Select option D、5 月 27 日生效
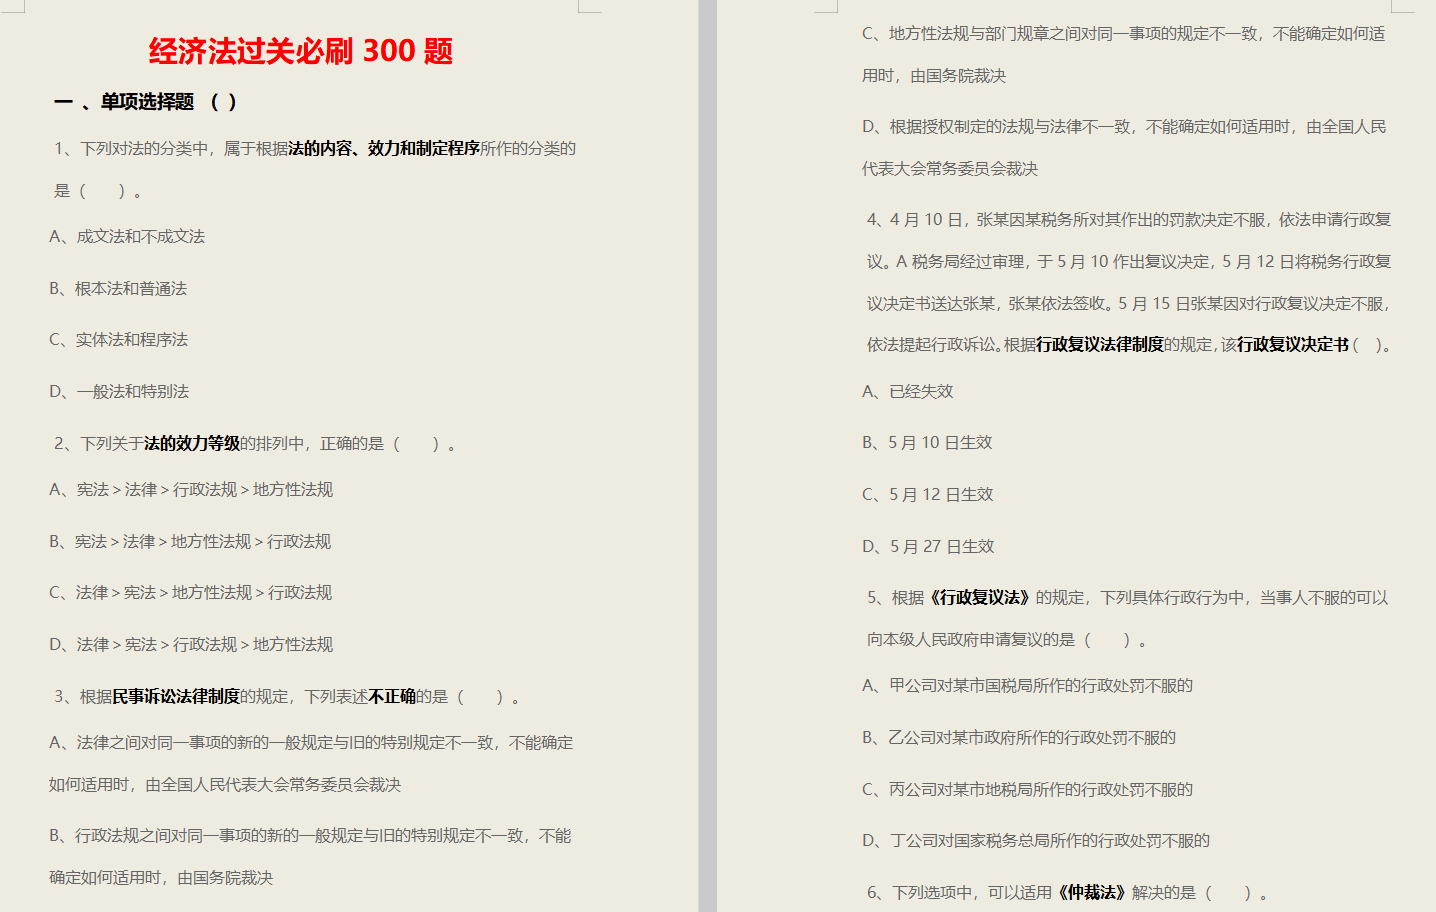 (928, 547)
